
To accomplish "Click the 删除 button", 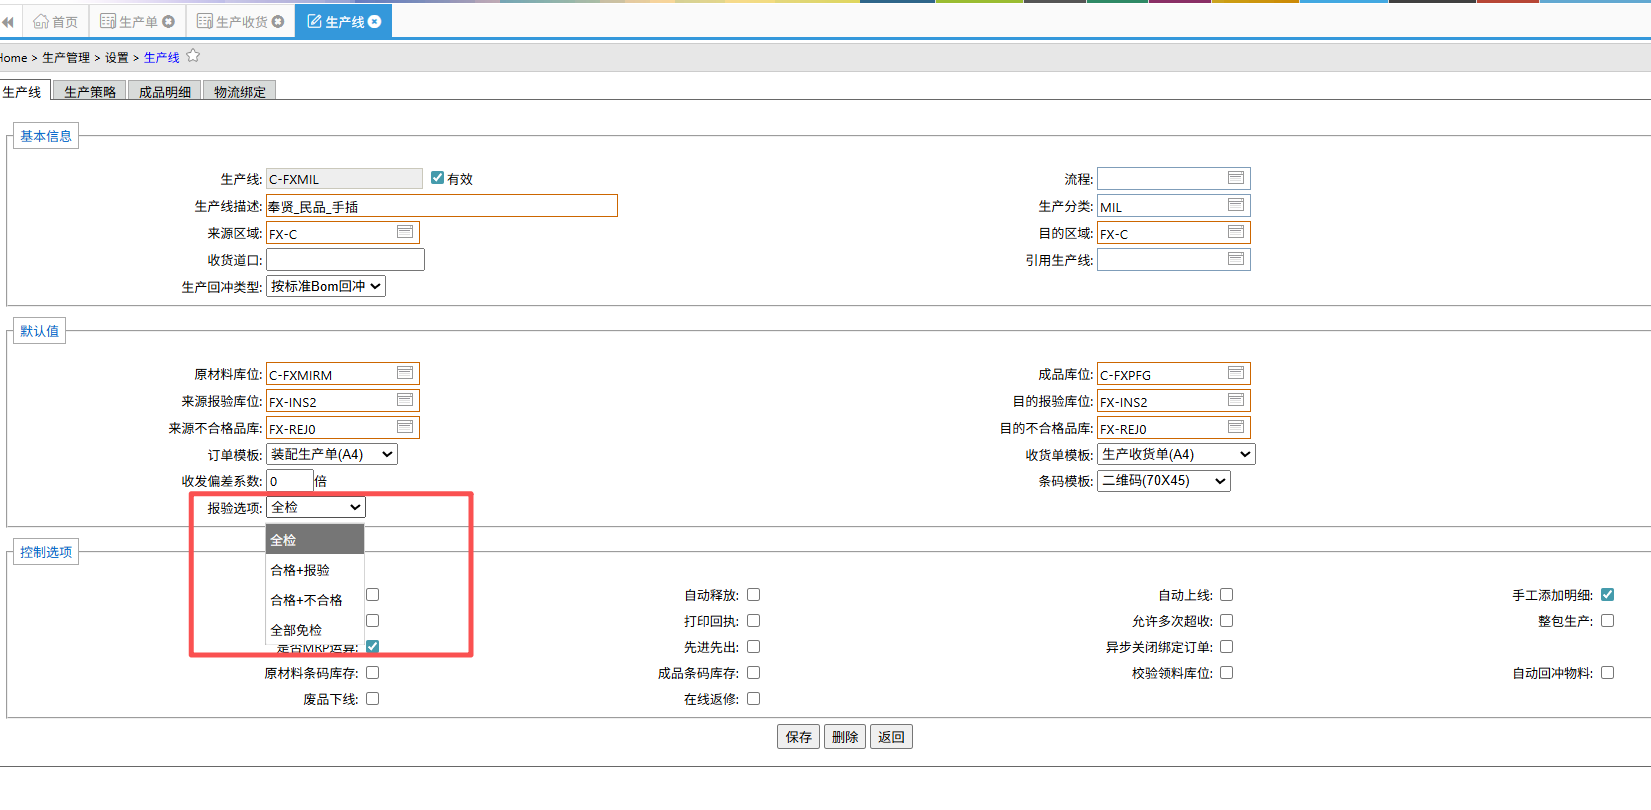I will pyautogui.click(x=845, y=737).
